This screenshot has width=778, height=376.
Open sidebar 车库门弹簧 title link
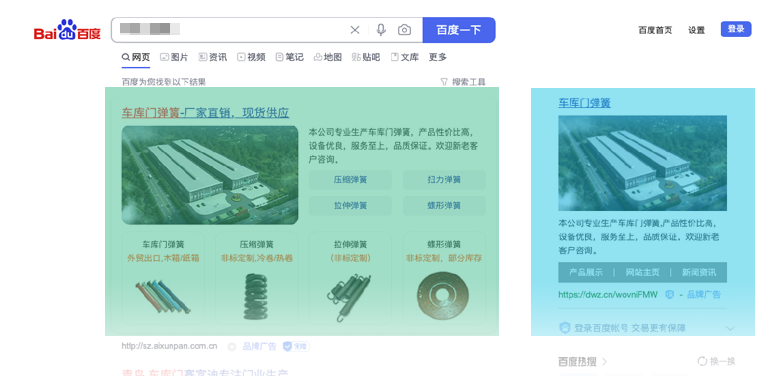click(584, 103)
